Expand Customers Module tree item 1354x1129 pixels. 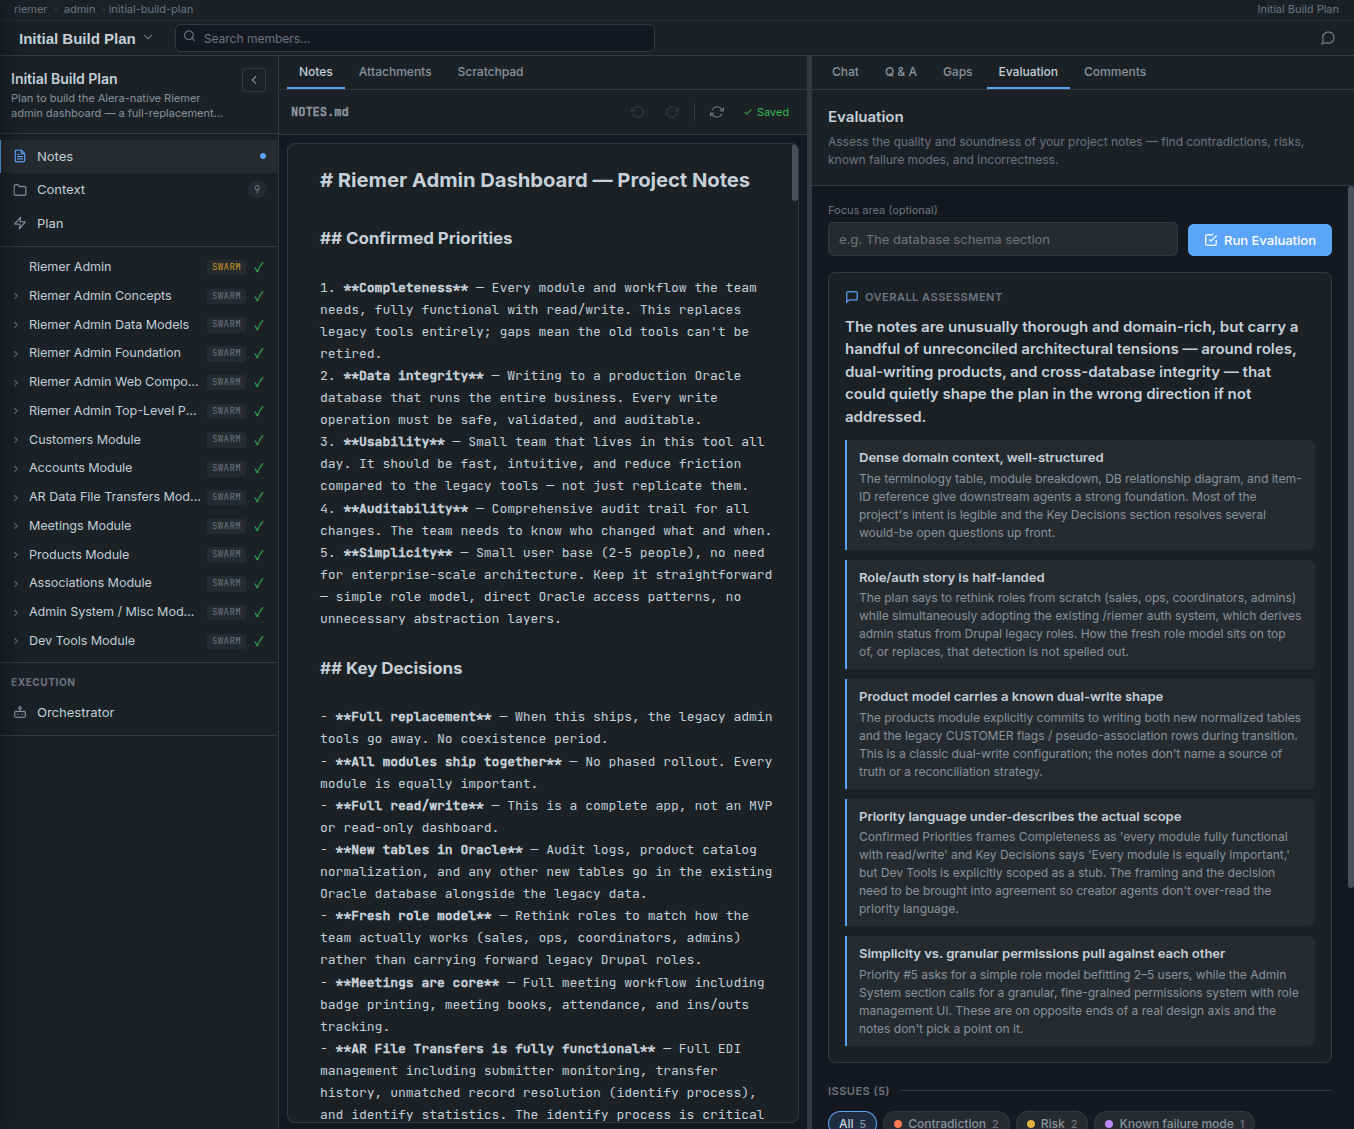[x=16, y=440]
